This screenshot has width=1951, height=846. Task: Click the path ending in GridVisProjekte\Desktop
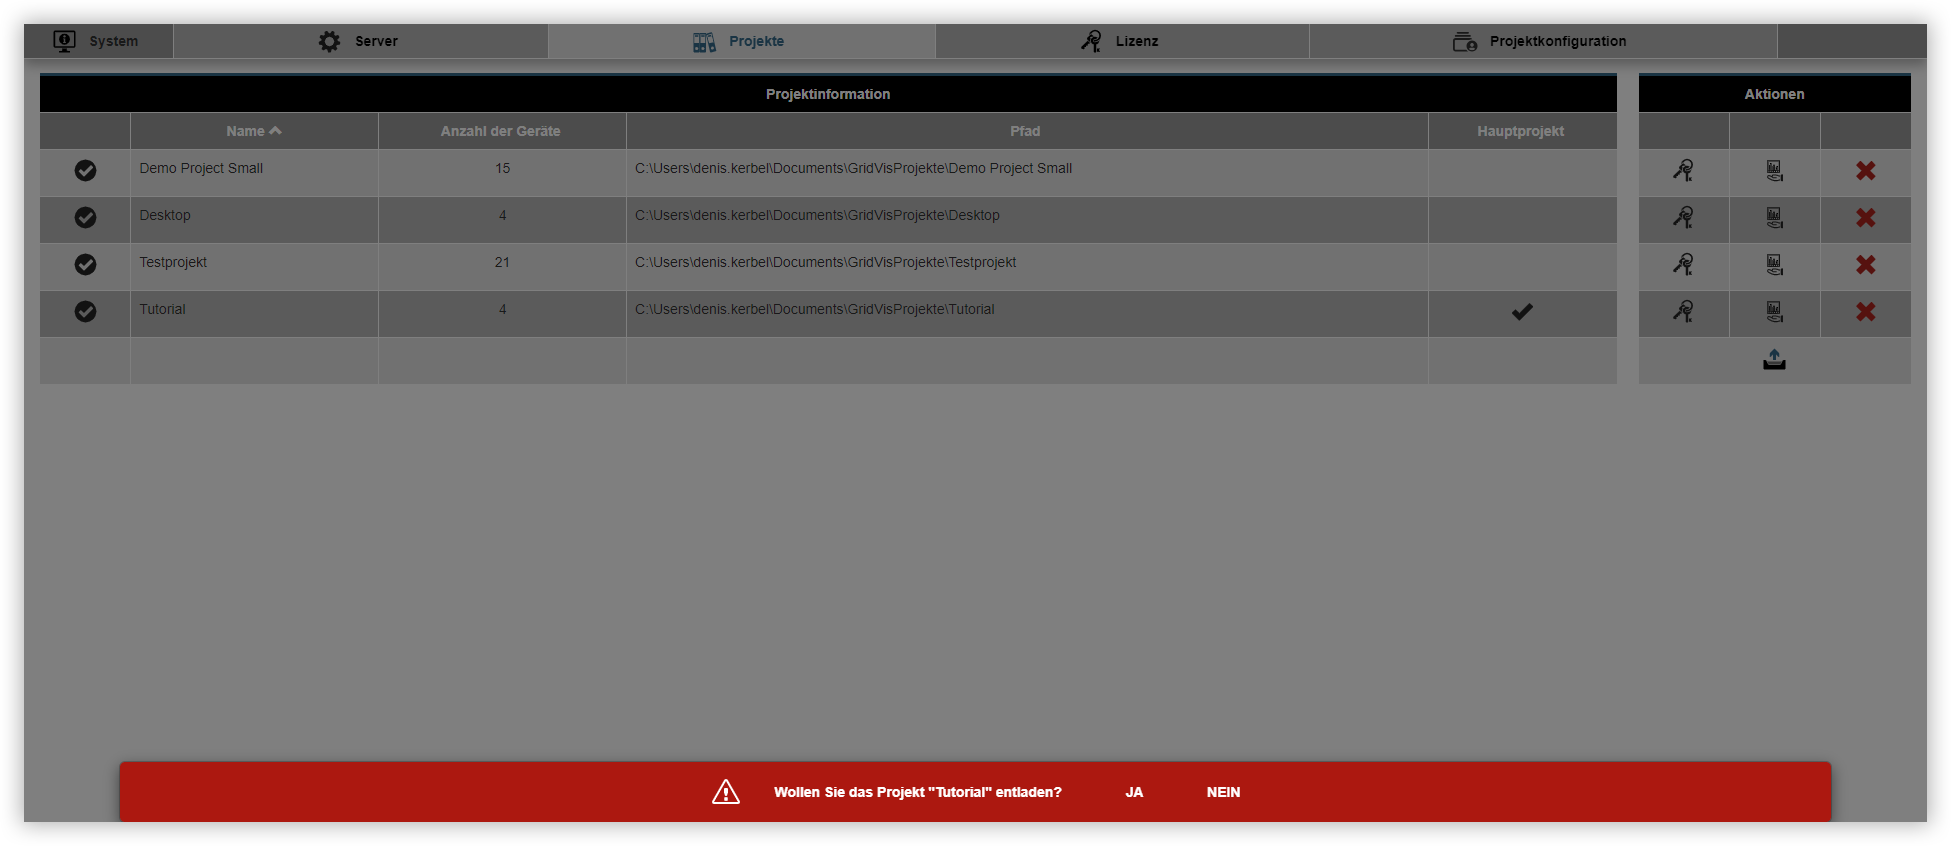point(817,215)
